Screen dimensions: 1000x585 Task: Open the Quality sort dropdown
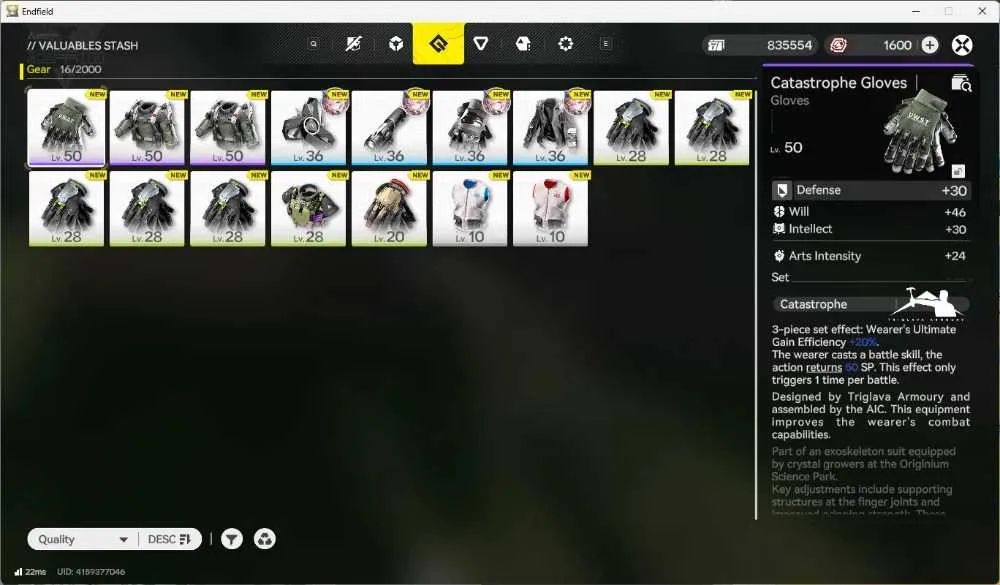(x=82, y=539)
